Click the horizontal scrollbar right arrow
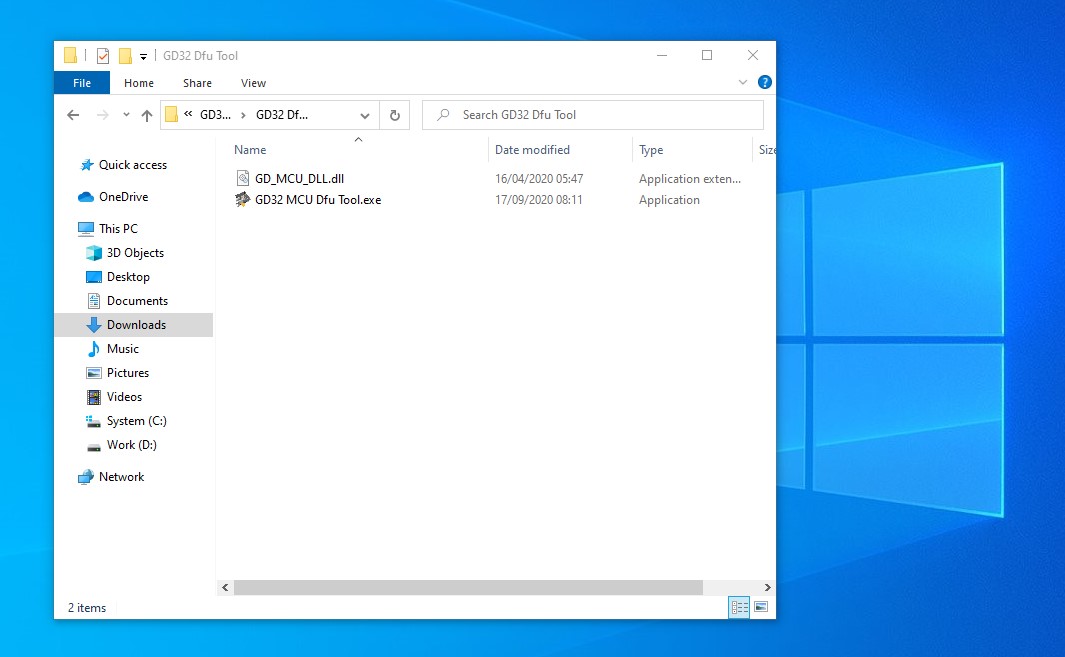1065x657 pixels. (768, 587)
